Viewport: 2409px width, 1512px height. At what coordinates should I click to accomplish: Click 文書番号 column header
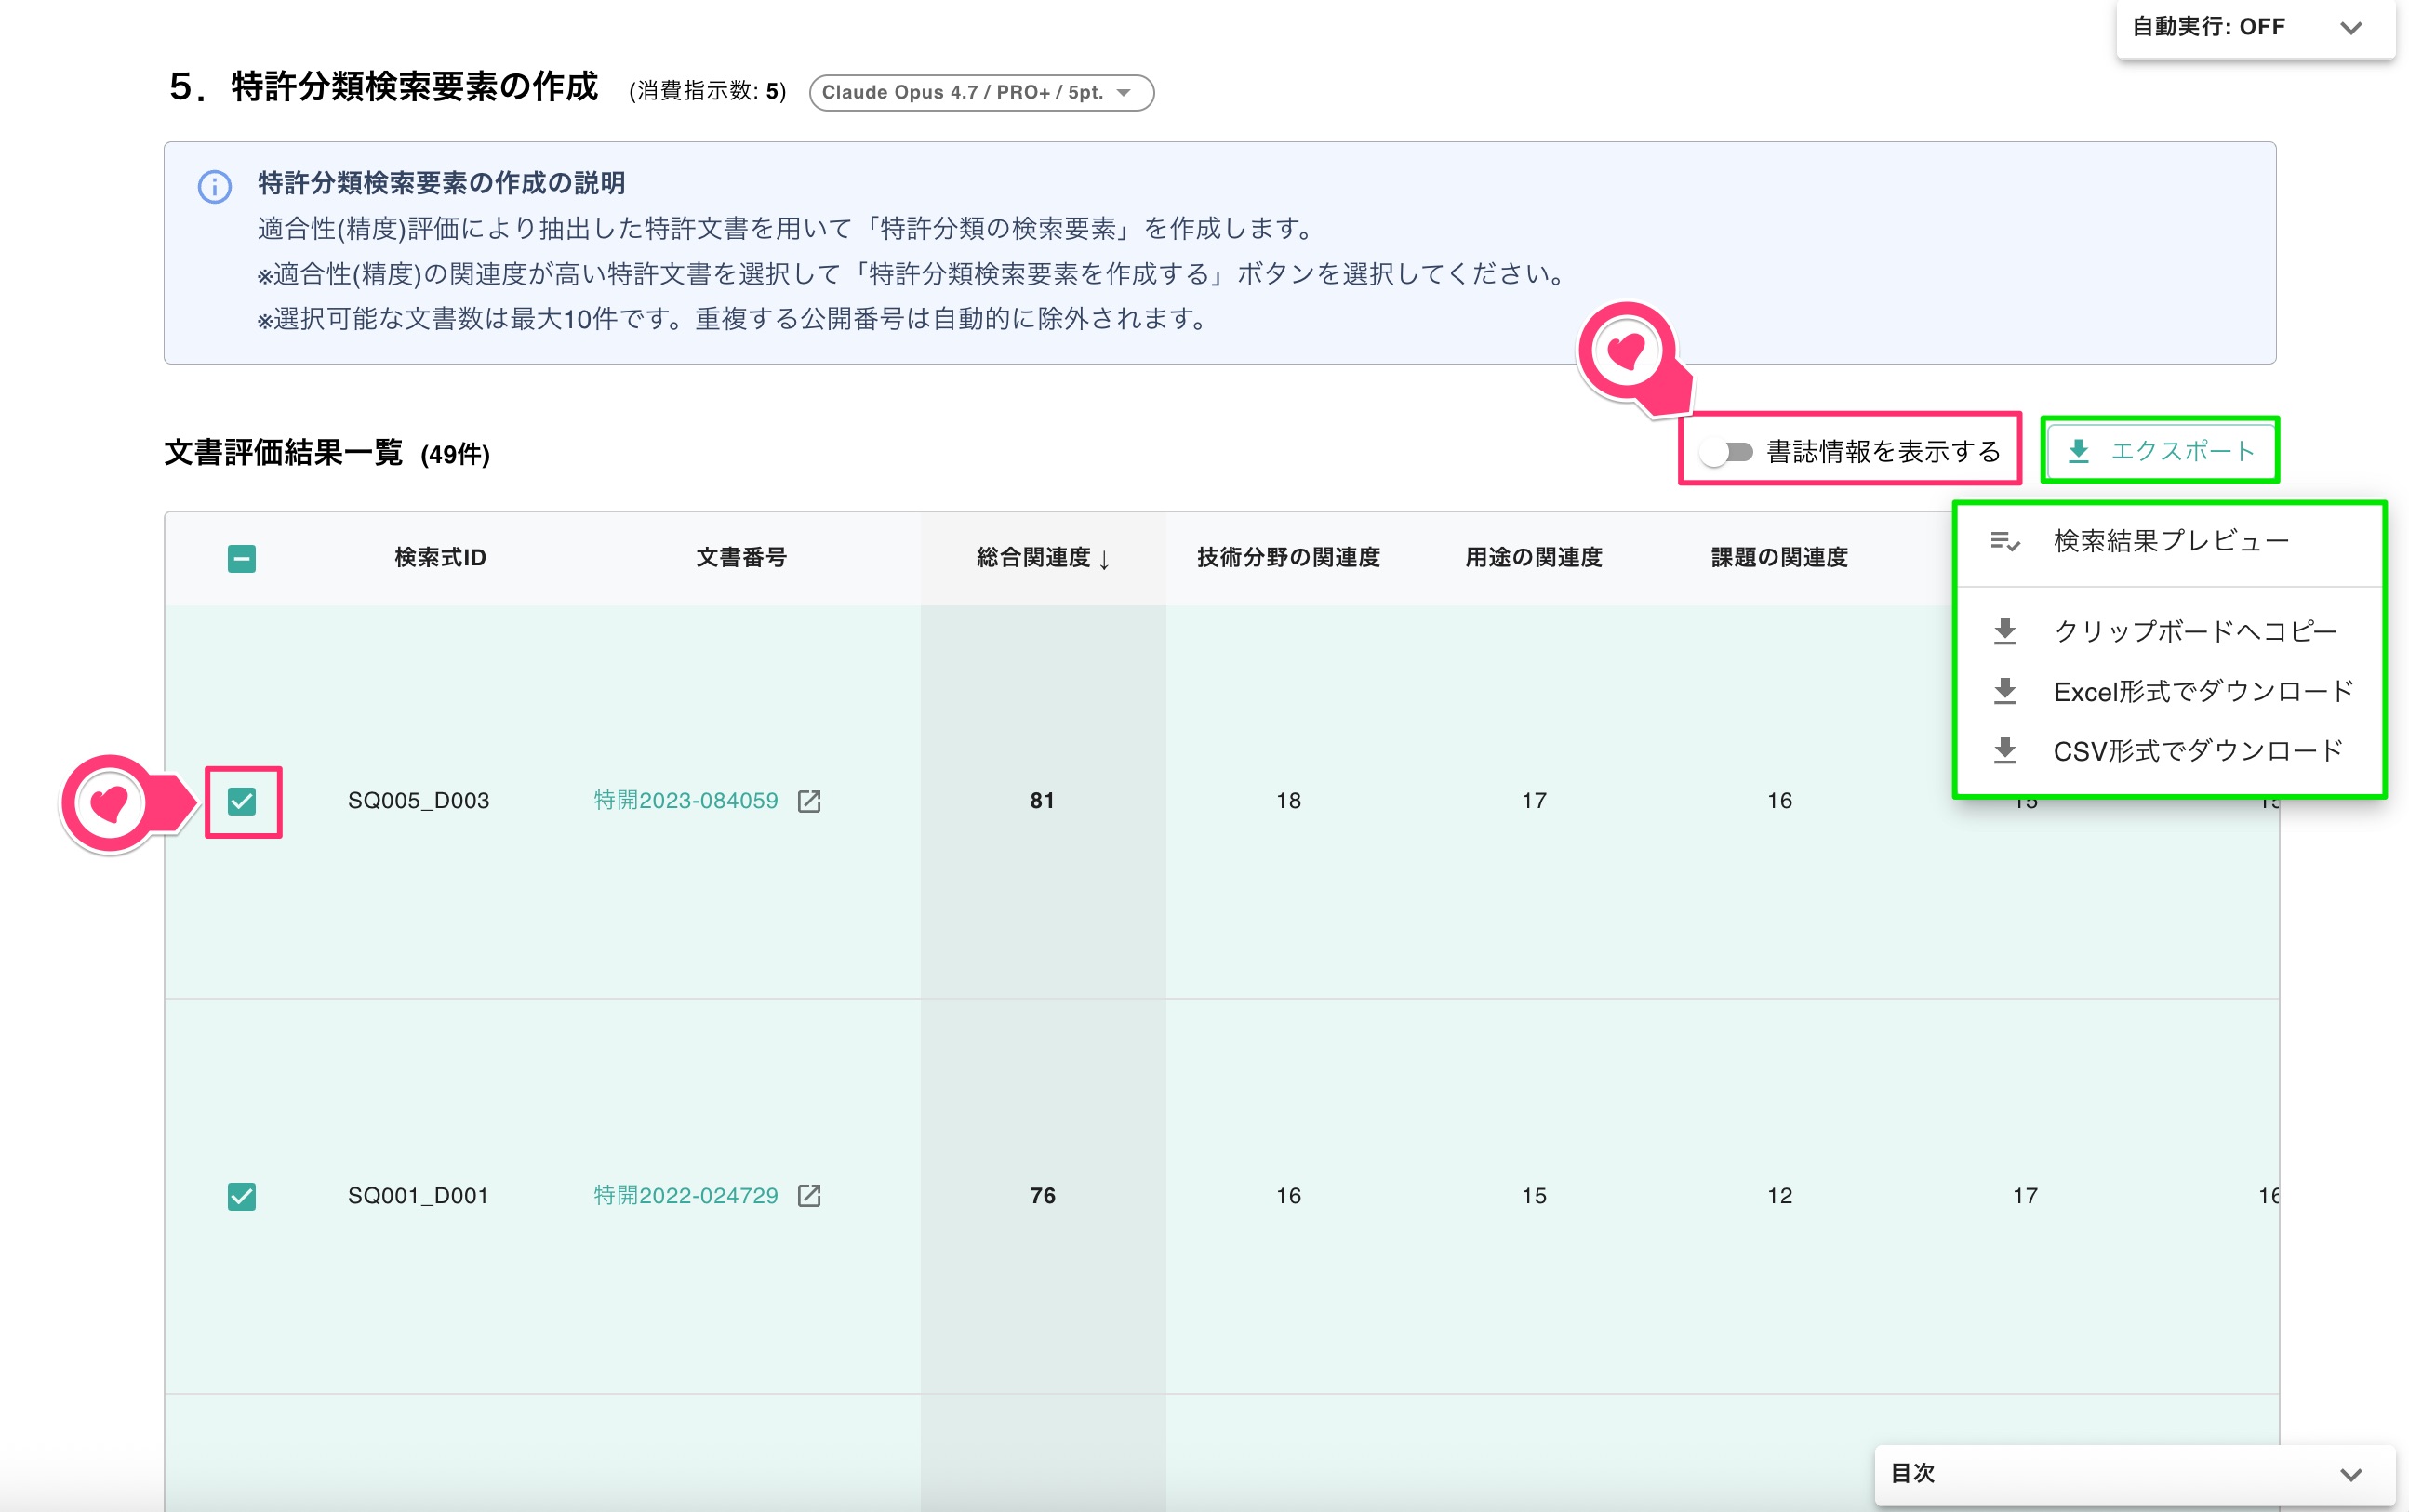[x=741, y=558]
